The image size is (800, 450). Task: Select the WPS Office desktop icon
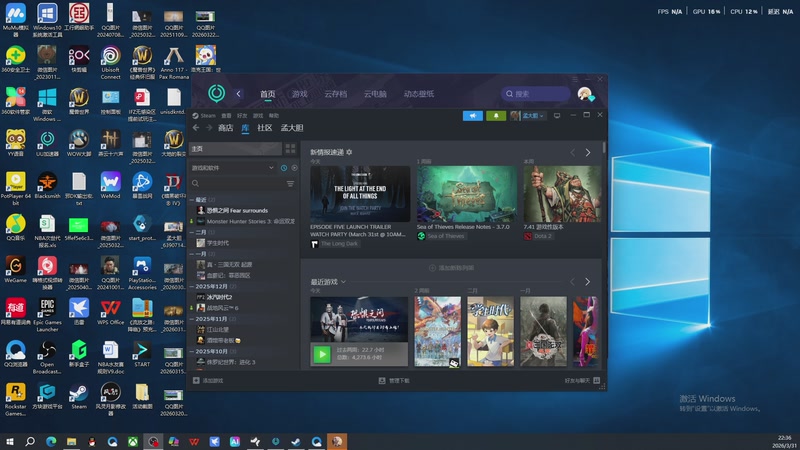point(111,312)
